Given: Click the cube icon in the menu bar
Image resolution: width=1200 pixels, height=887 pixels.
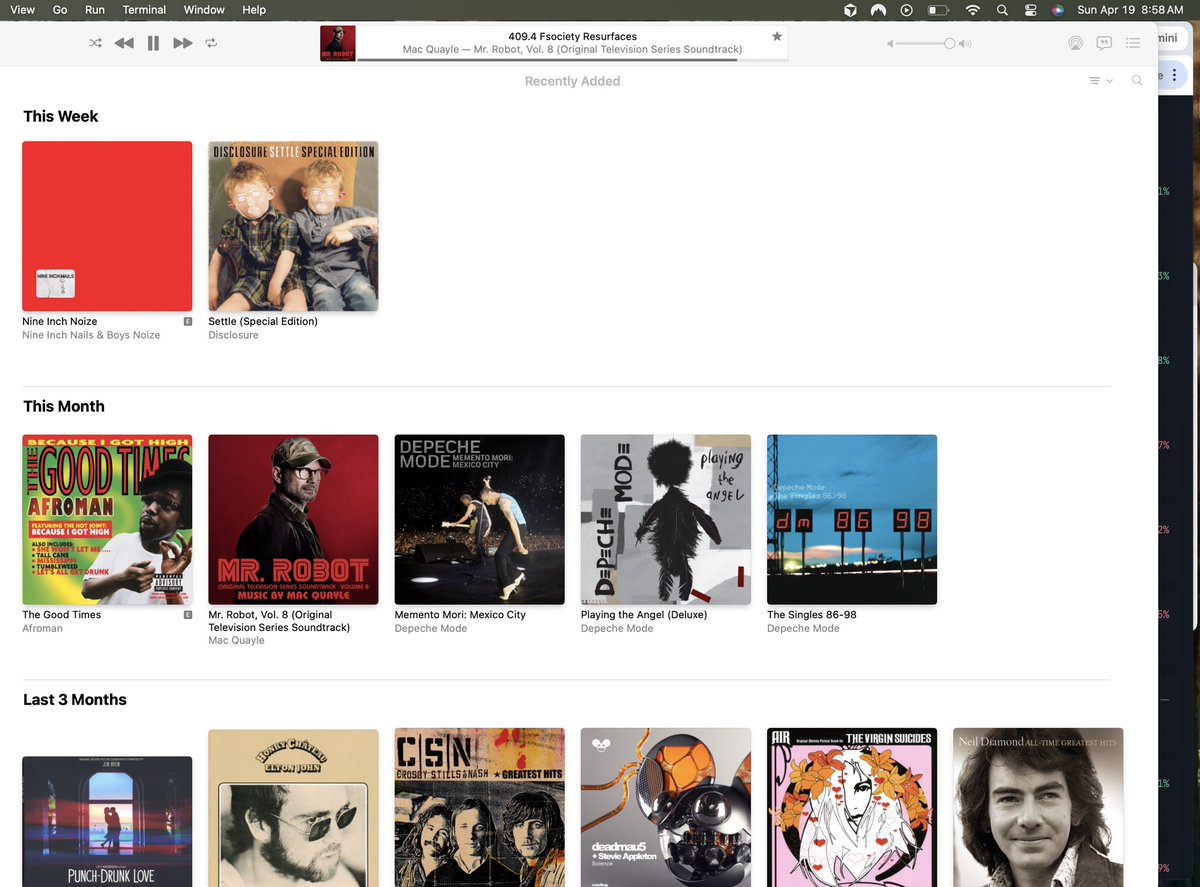Looking at the screenshot, I should pos(850,10).
